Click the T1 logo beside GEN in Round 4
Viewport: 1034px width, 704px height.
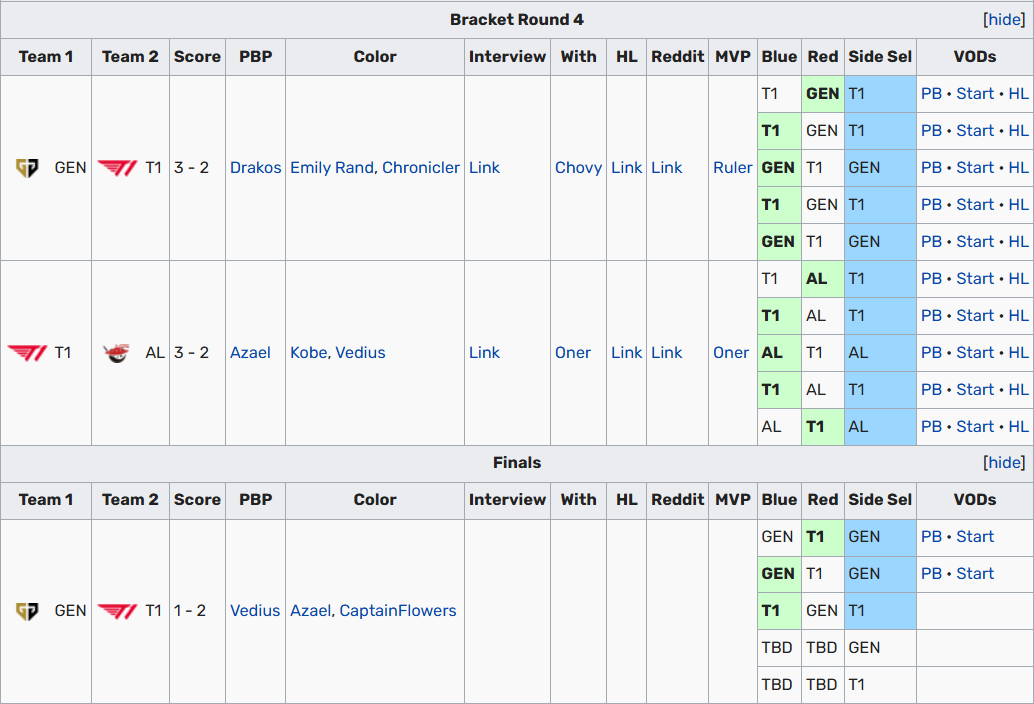tap(117, 168)
